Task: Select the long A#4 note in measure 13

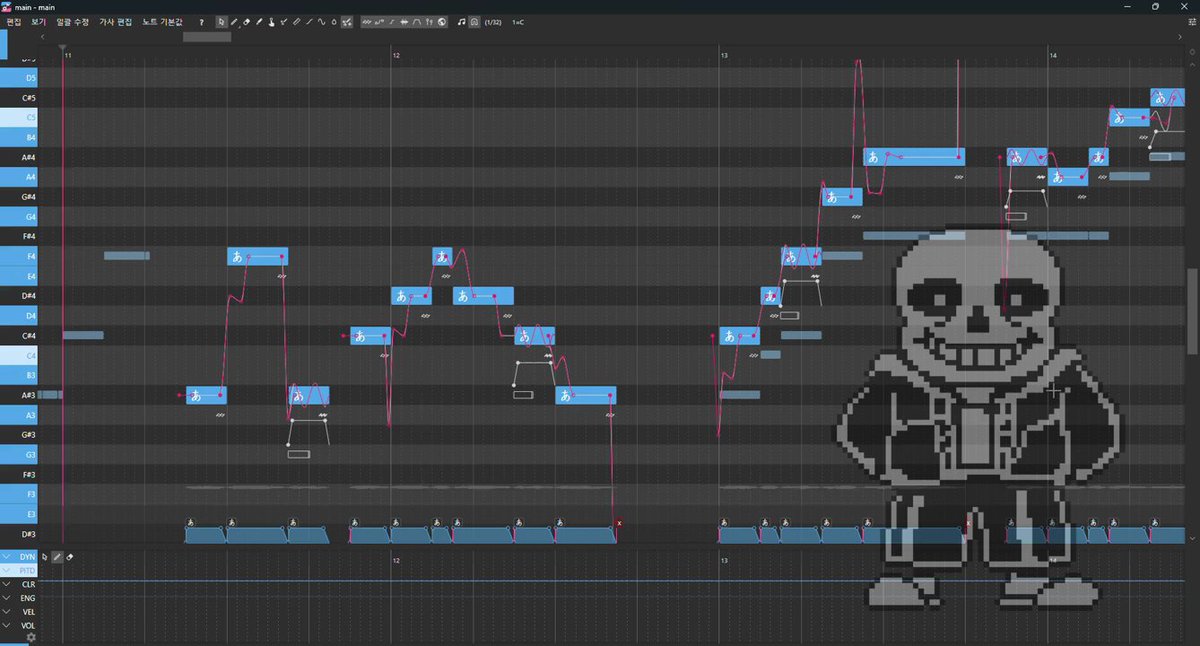Action: (x=914, y=156)
